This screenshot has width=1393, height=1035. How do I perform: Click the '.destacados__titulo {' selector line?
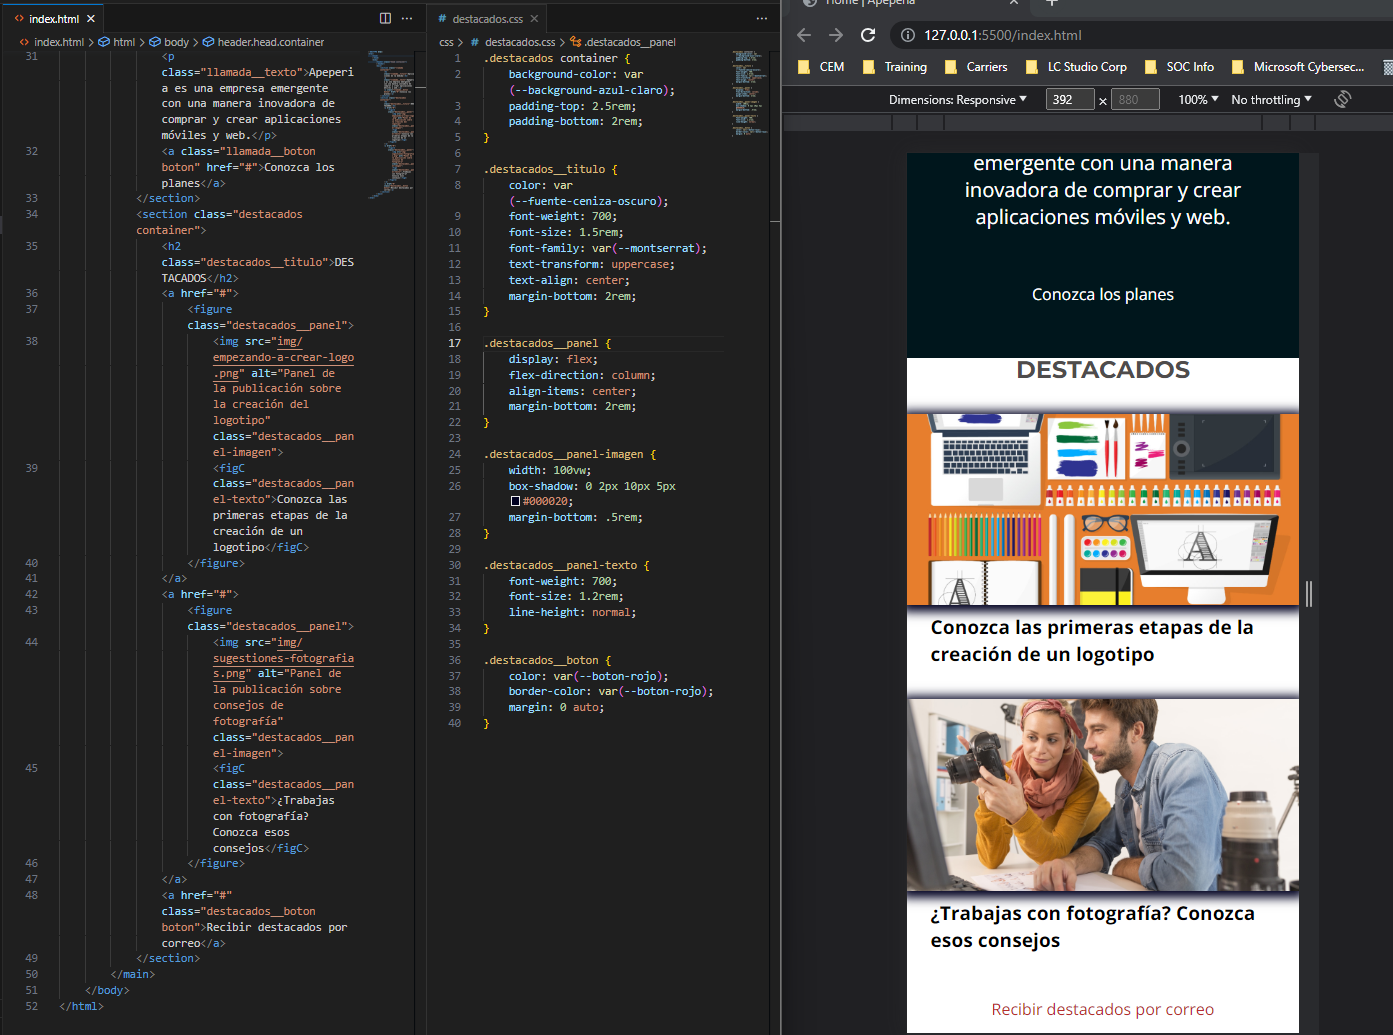point(551,169)
